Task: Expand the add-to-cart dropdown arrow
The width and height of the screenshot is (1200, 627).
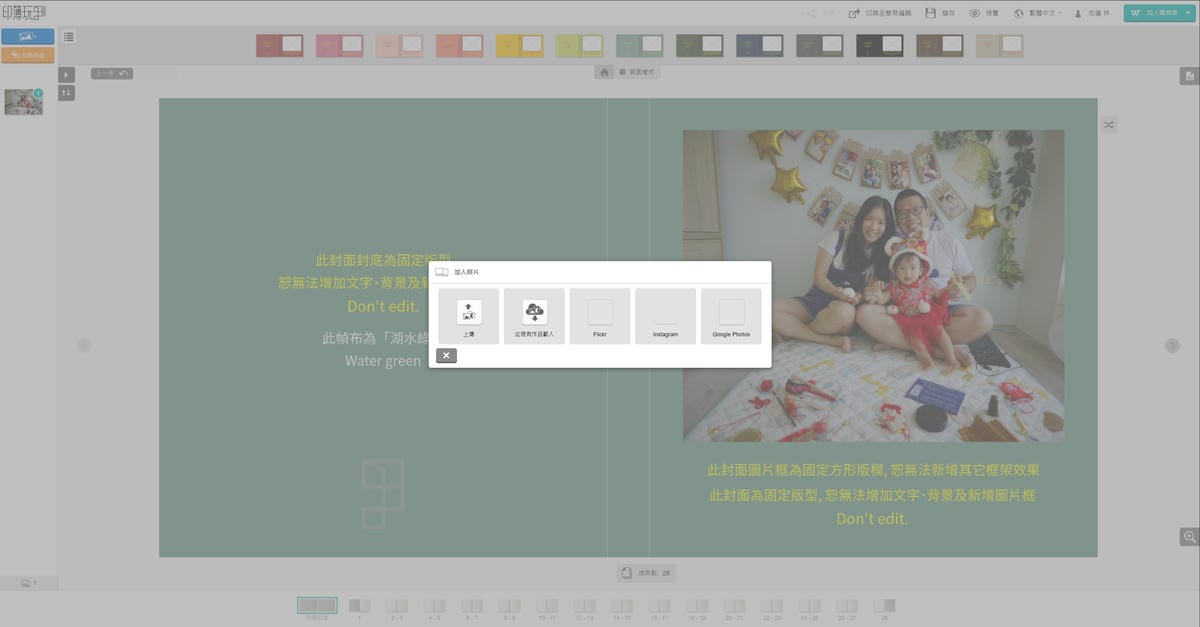Action: pyautogui.click(x=1187, y=13)
